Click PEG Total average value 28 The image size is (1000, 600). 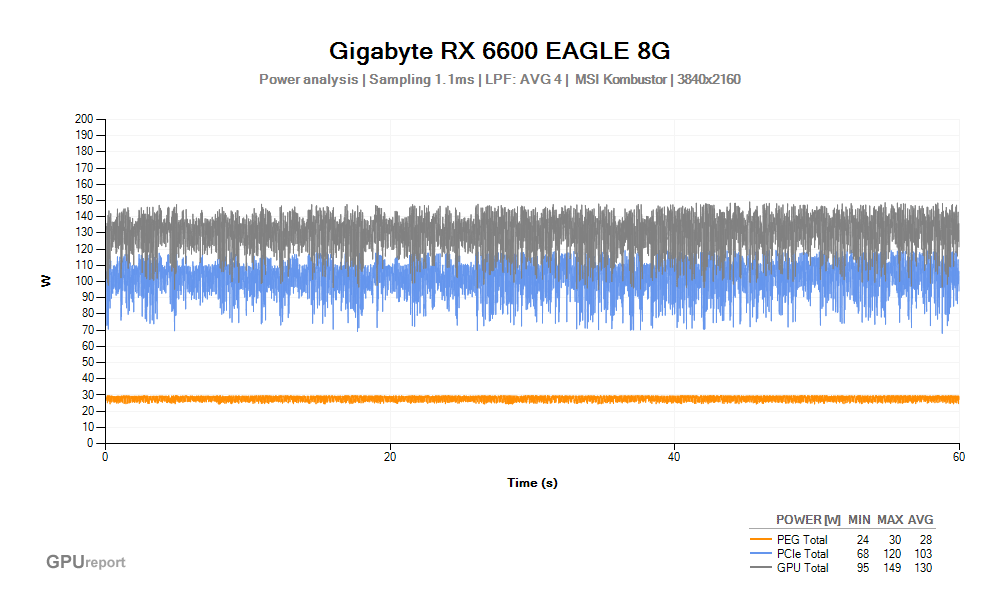click(926, 539)
